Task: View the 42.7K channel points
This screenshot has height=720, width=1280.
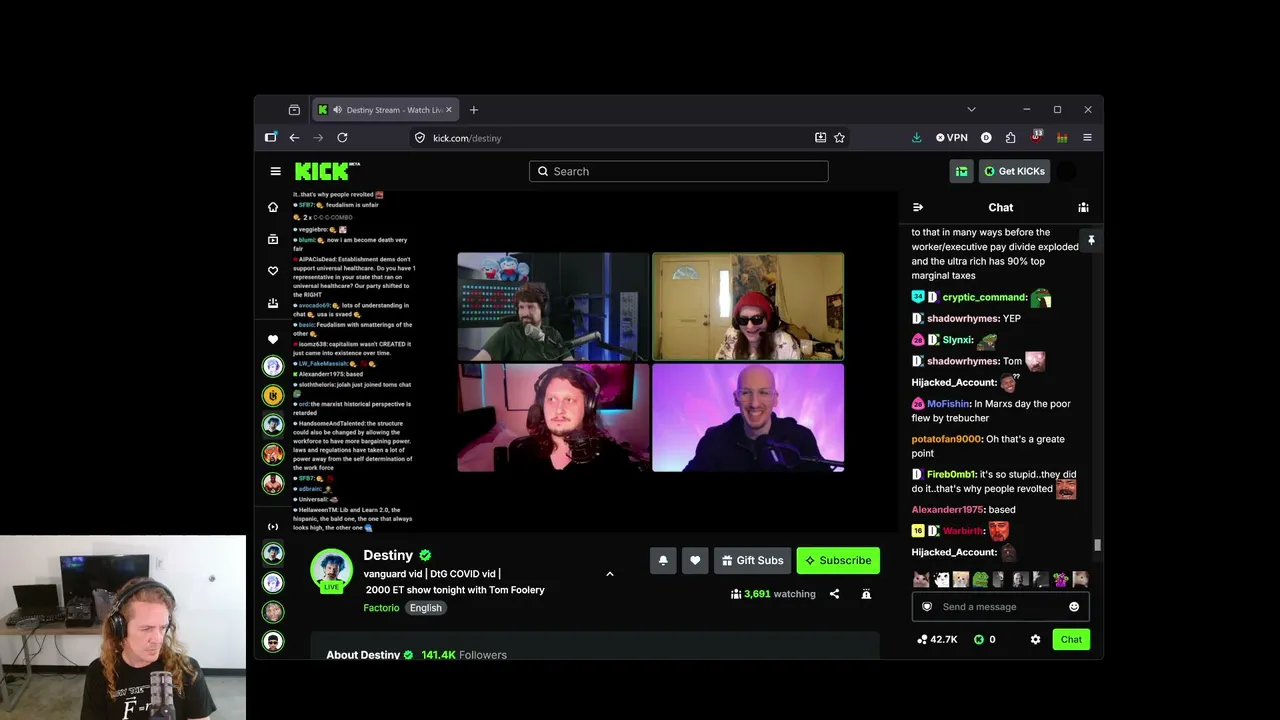Action: 937,639
